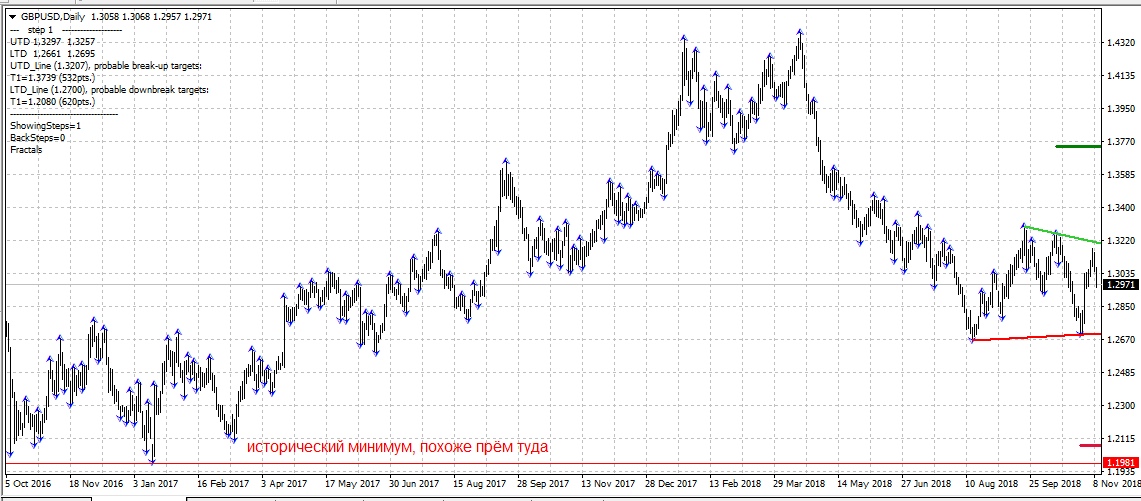This screenshot has width=1141, height=501.
Task: Select the red Russian text annotation
Action: tap(398, 447)
